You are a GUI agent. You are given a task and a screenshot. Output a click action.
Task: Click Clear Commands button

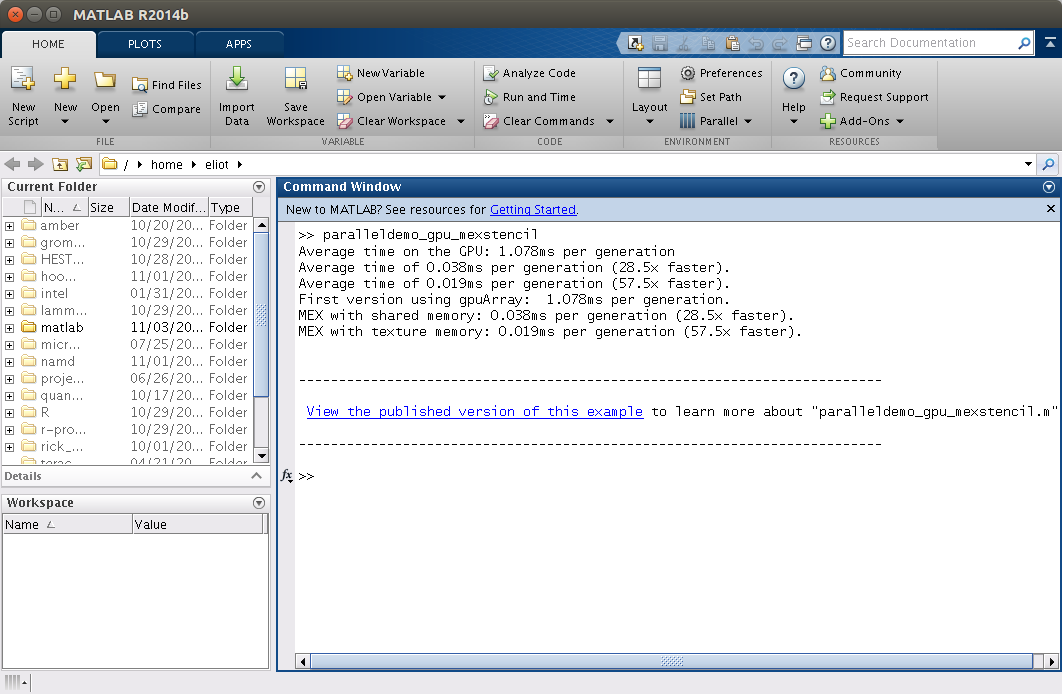tap(539, 121)
